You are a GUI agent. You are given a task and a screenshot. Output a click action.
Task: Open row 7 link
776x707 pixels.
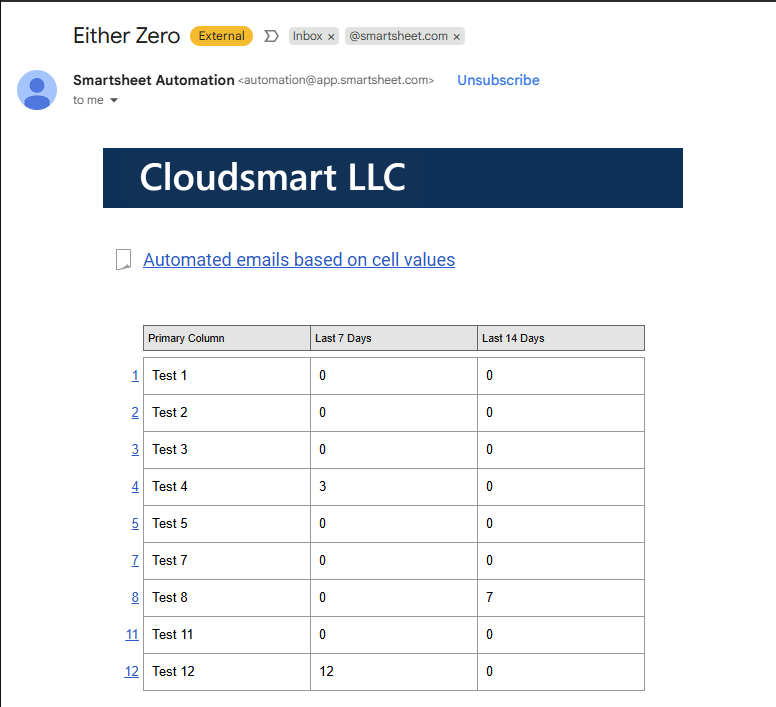point(135,561)
